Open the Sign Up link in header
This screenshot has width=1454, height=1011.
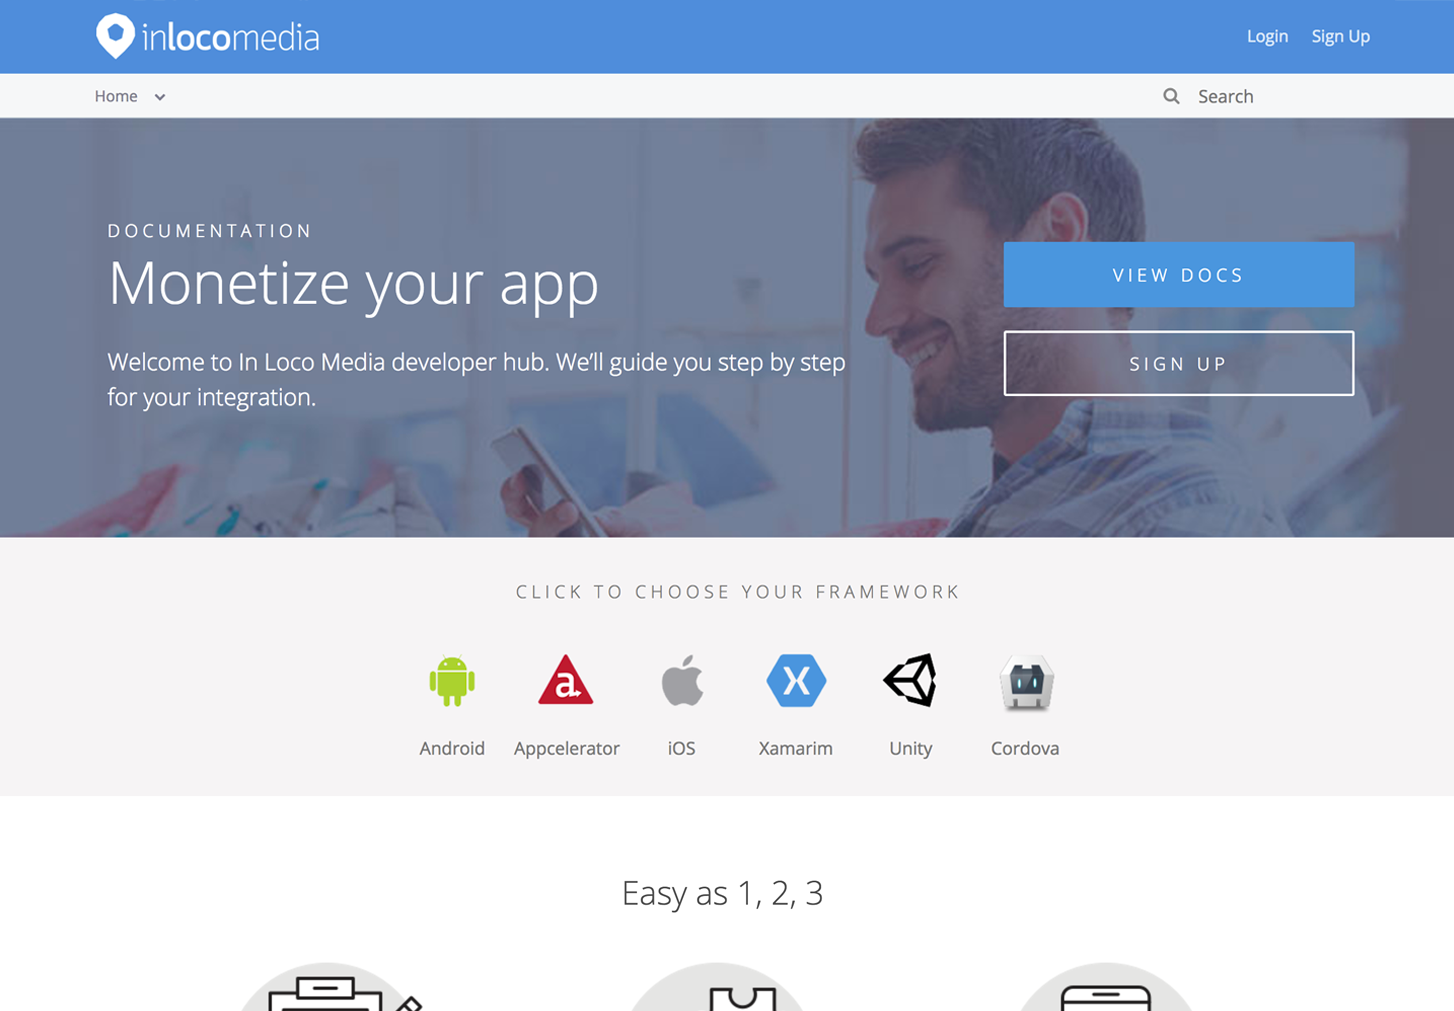[1341, 36]
